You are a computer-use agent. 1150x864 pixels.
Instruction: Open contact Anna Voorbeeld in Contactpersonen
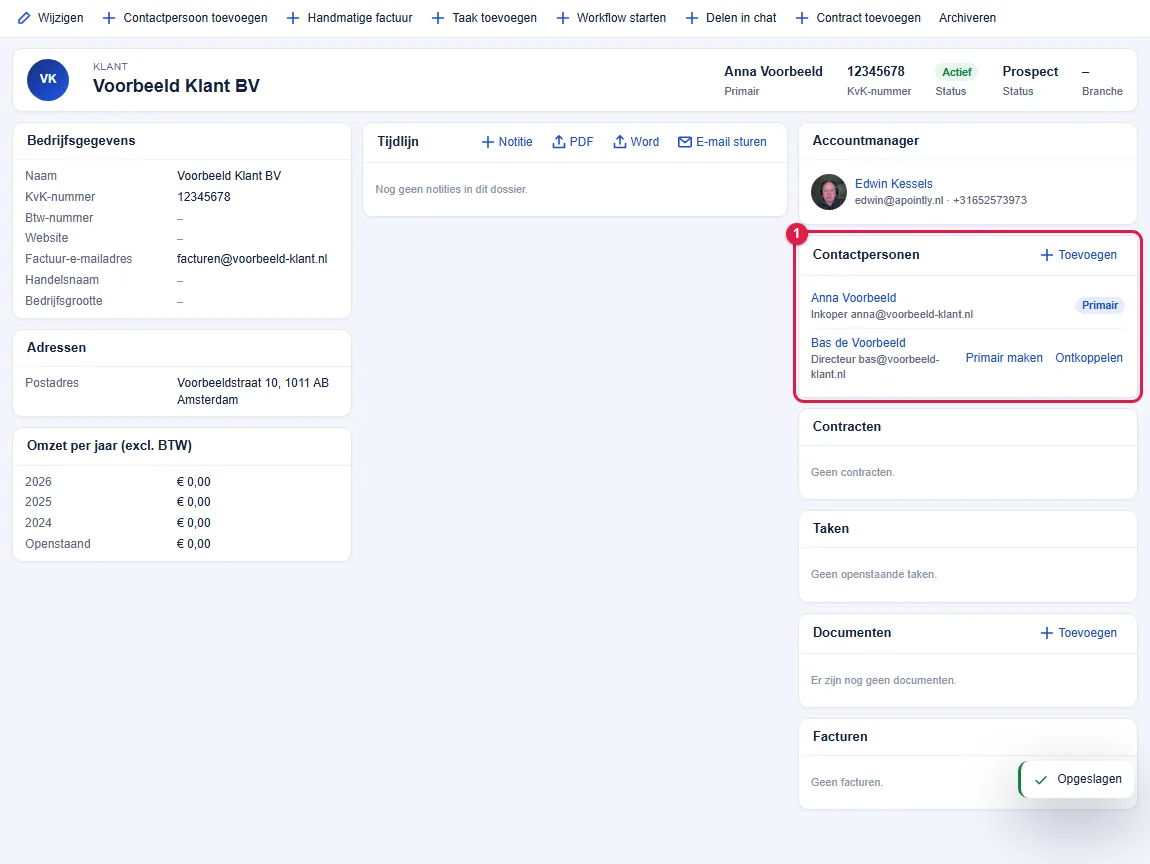[853, 298]
